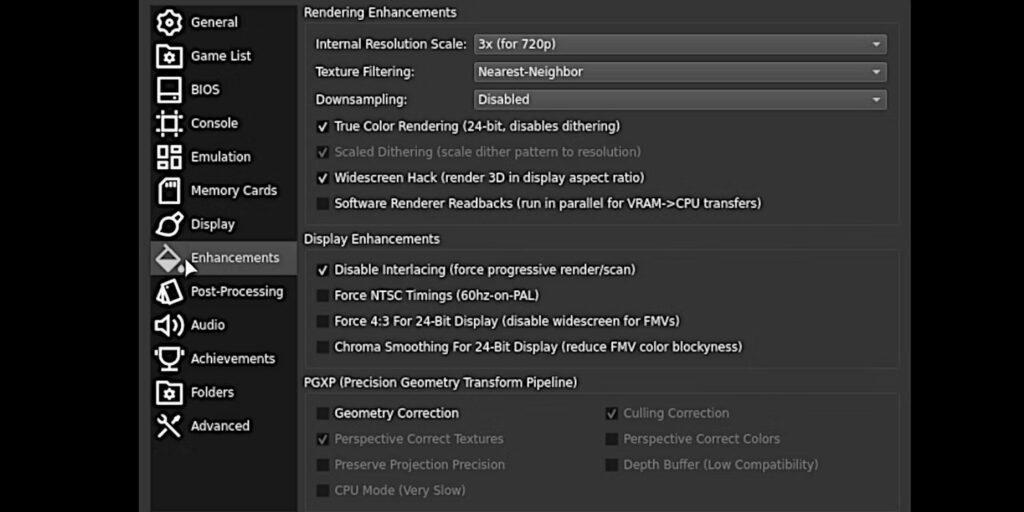
Task: Open General settings gear icon
Action: click(169, 22)
